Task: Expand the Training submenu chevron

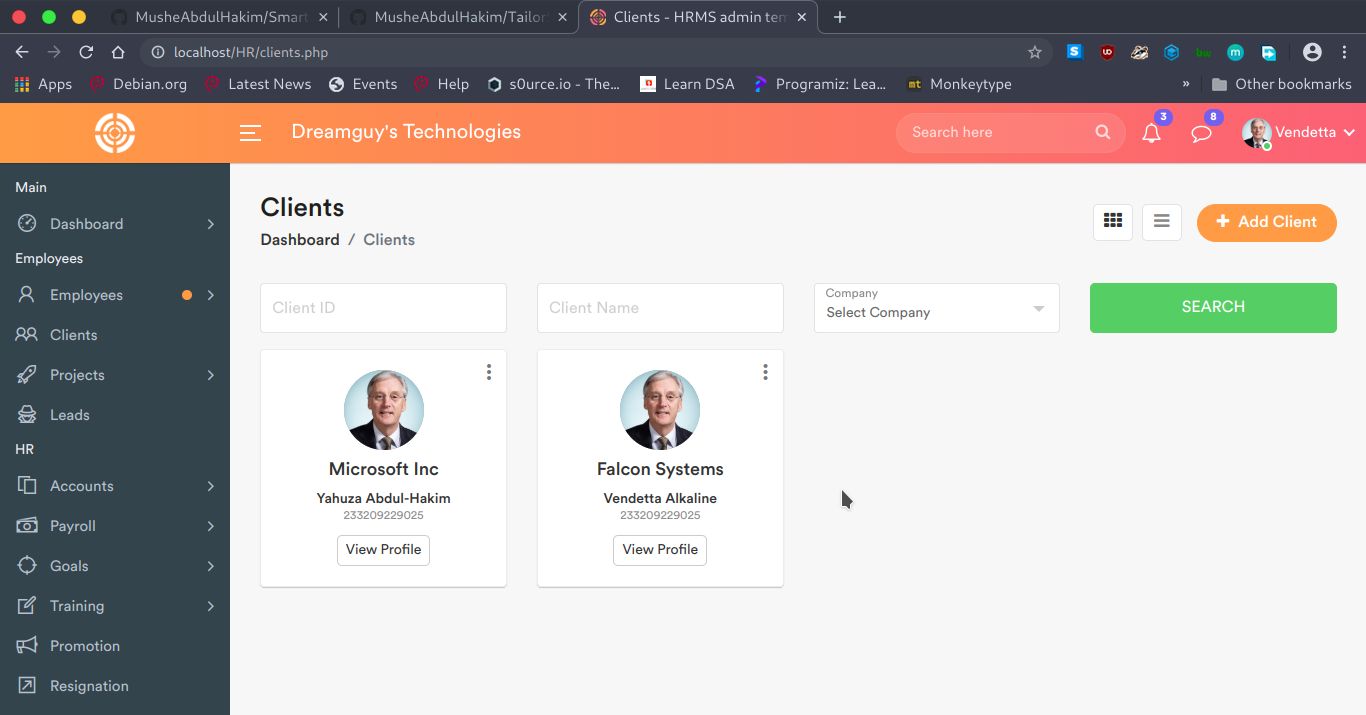Action: 211,606
